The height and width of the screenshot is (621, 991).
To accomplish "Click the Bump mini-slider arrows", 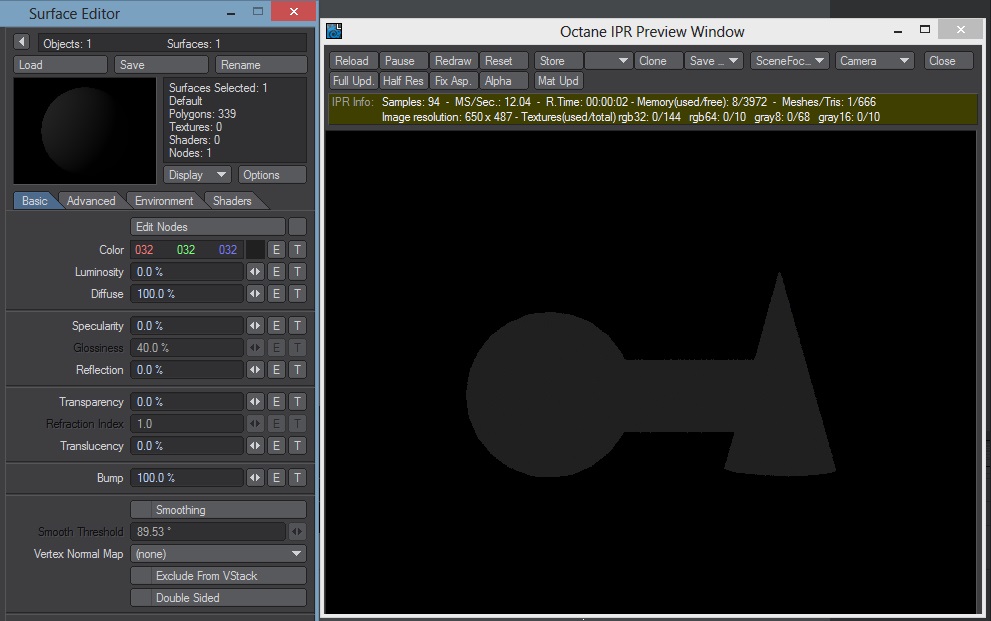I will click(x=255, y=478).
